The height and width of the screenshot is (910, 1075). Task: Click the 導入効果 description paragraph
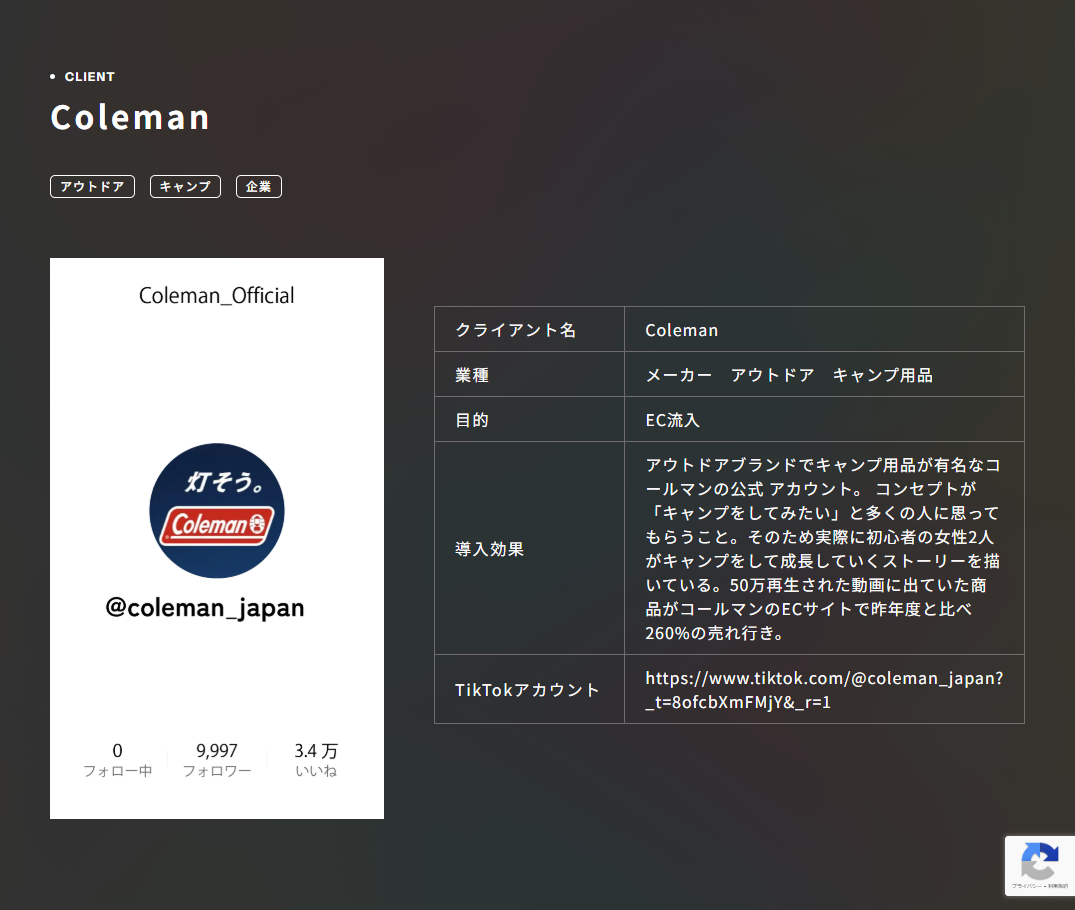coord(823,549)
